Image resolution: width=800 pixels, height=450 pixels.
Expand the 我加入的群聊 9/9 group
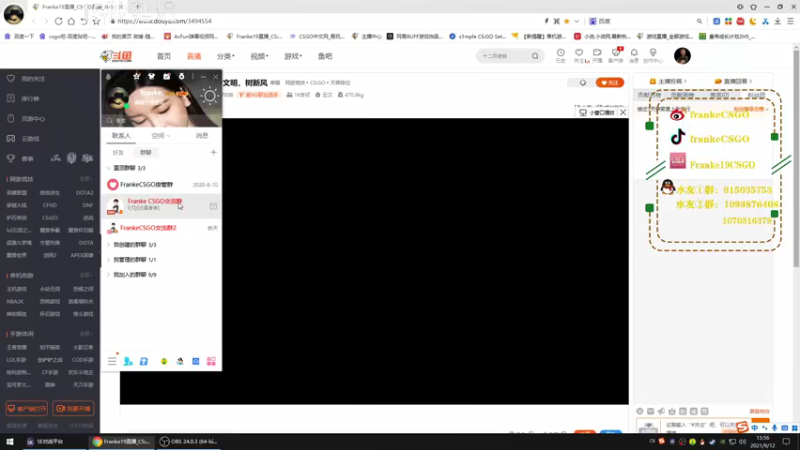(131, 274)
